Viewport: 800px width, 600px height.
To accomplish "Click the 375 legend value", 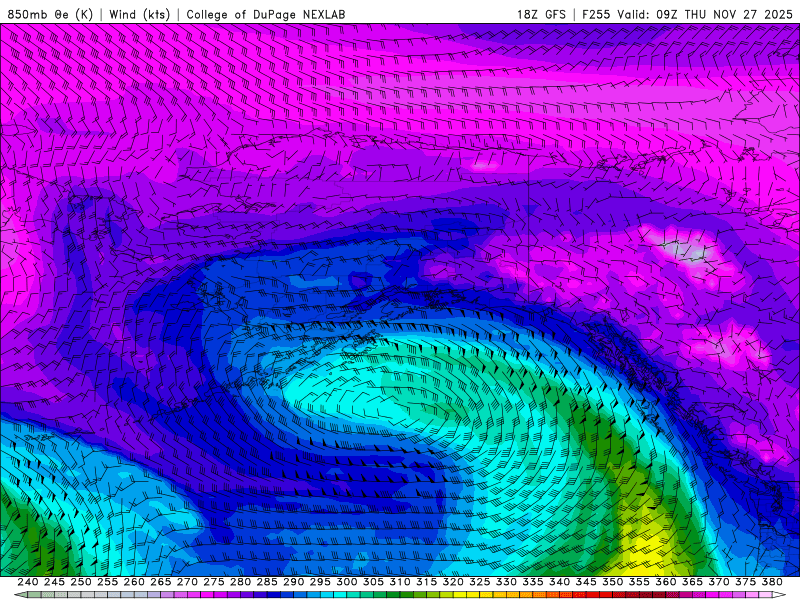I will click(x=745, y=582).
